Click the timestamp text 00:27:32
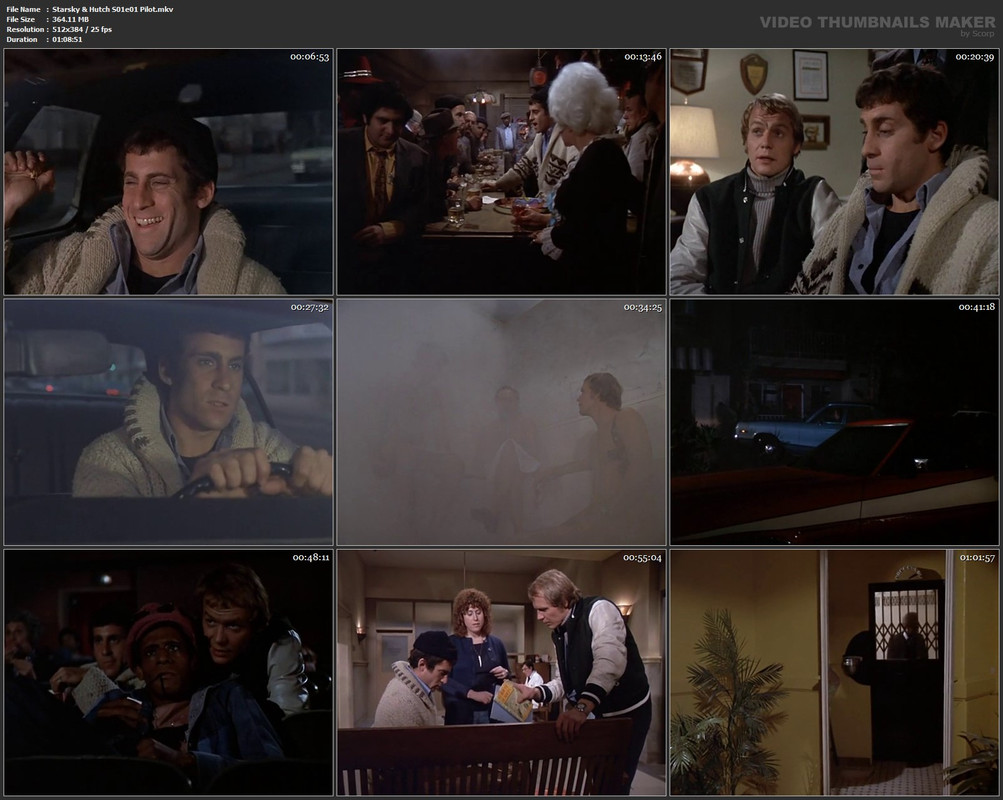1003x800 pixels. click(x=310, y=308)
